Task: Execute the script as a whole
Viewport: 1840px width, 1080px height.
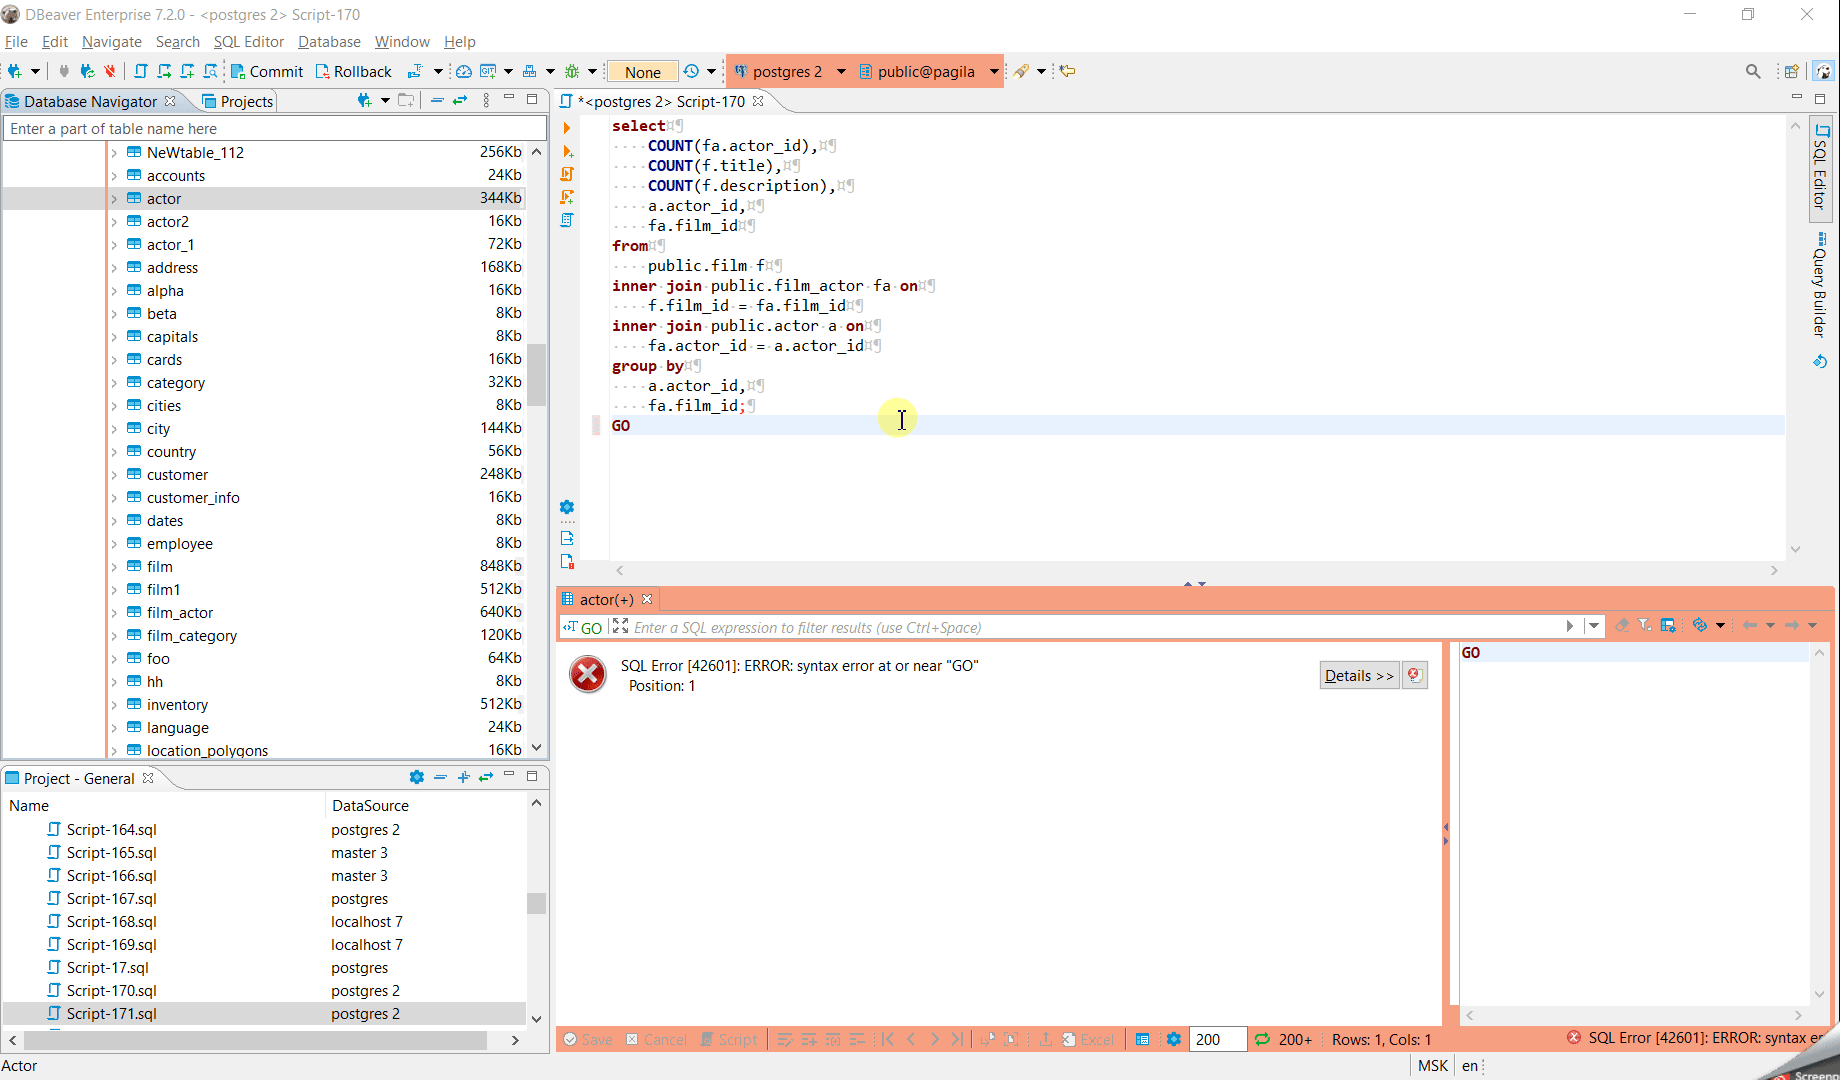Action: 567,173
